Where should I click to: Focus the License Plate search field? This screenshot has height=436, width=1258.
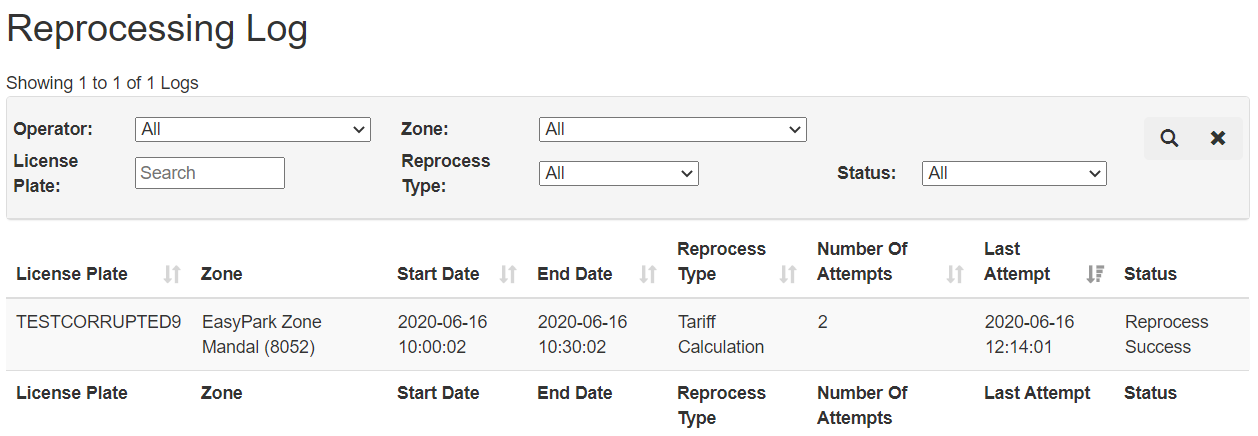pos(210,173)
